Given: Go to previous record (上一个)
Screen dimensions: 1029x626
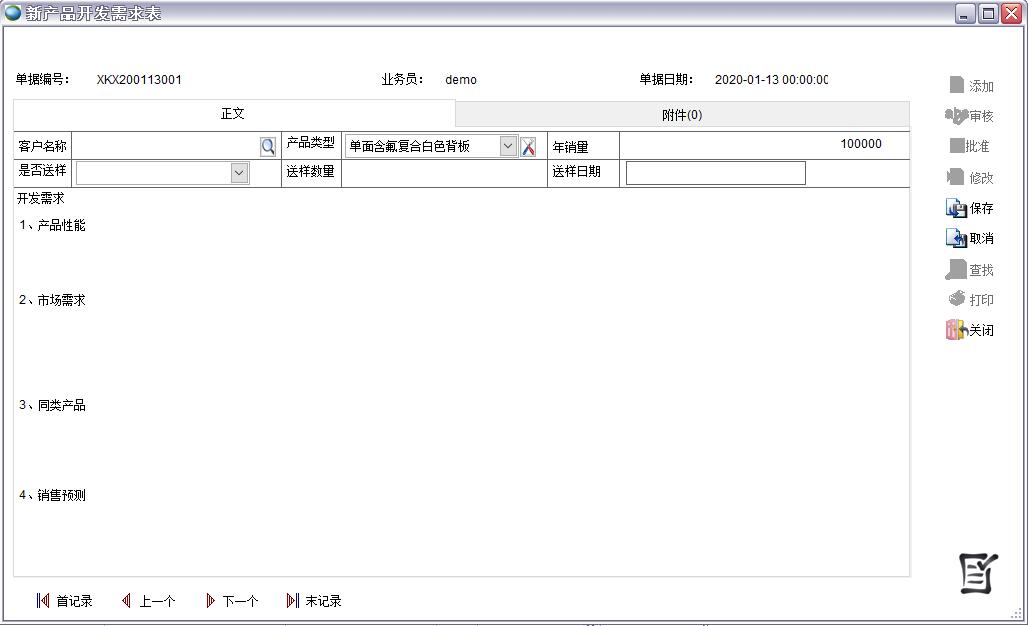Looking at the screenshot, I should (148, 601).
